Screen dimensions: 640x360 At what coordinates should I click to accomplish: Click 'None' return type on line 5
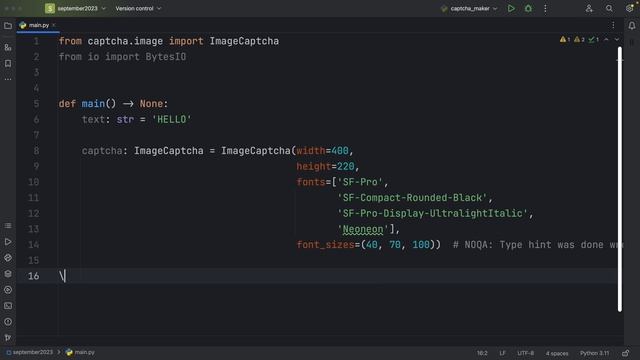tap(151, 104)
